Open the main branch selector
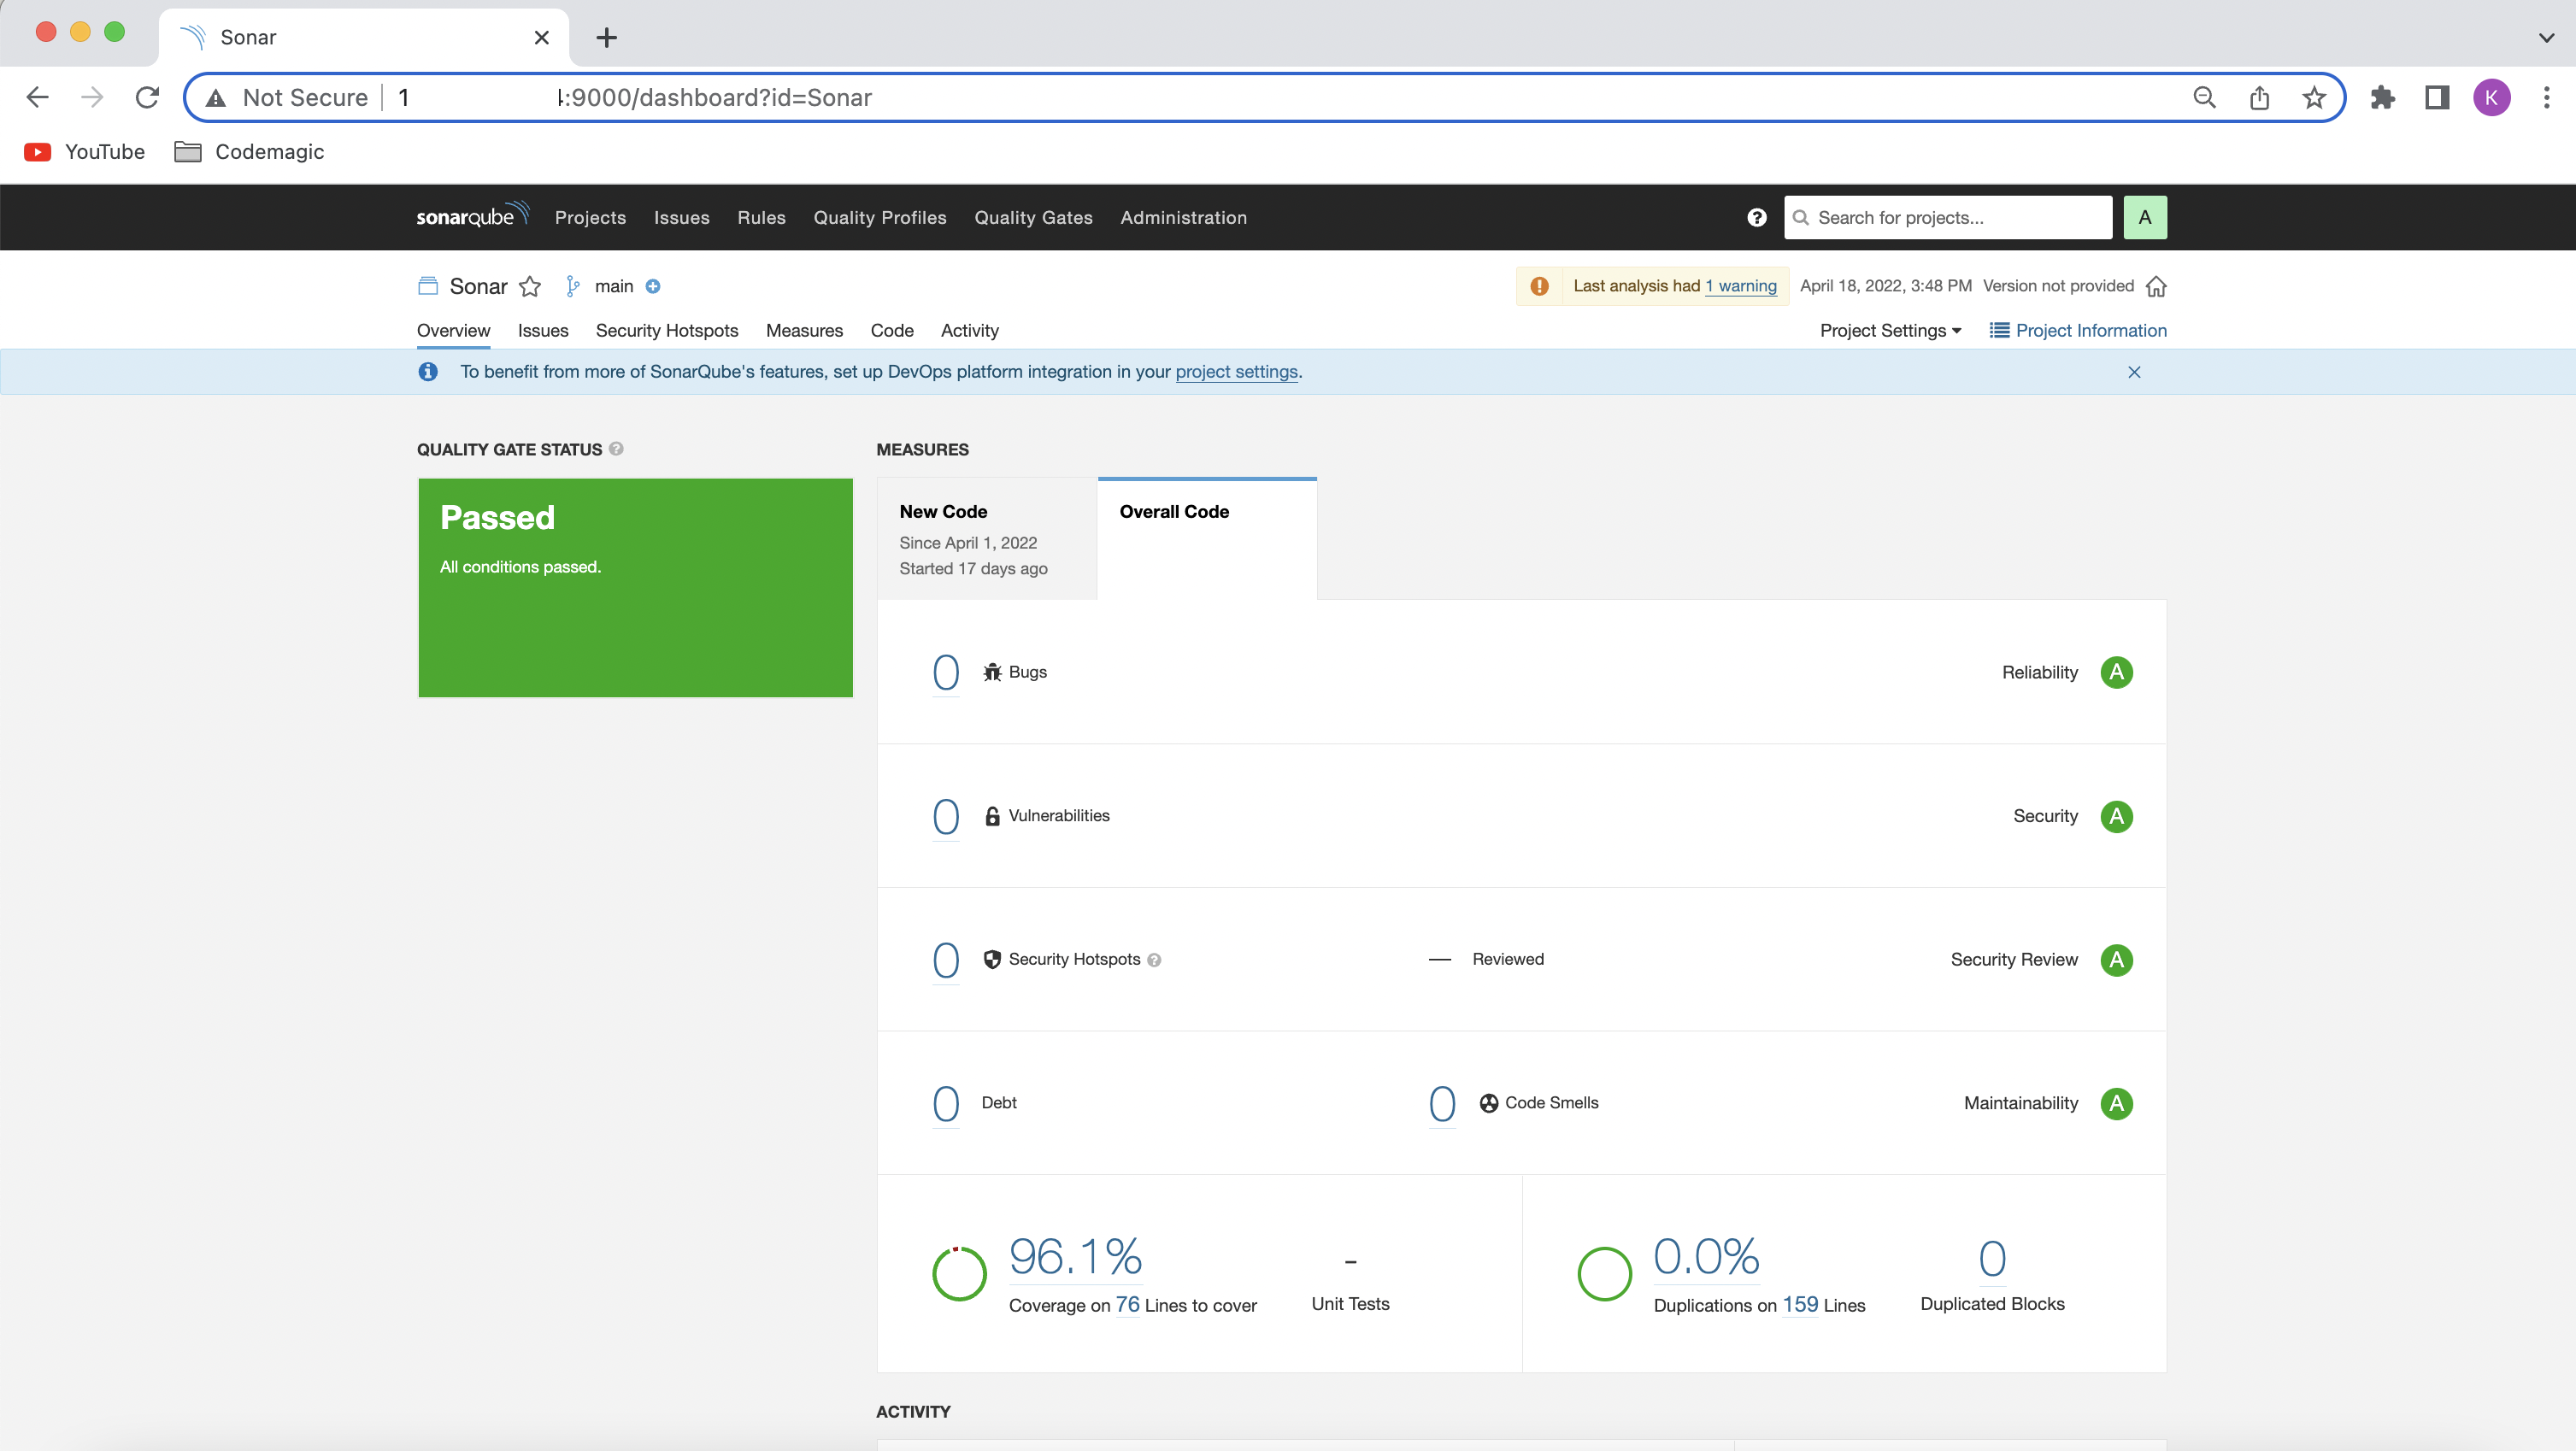2576x1451 pixels. [x=612, y=286]
